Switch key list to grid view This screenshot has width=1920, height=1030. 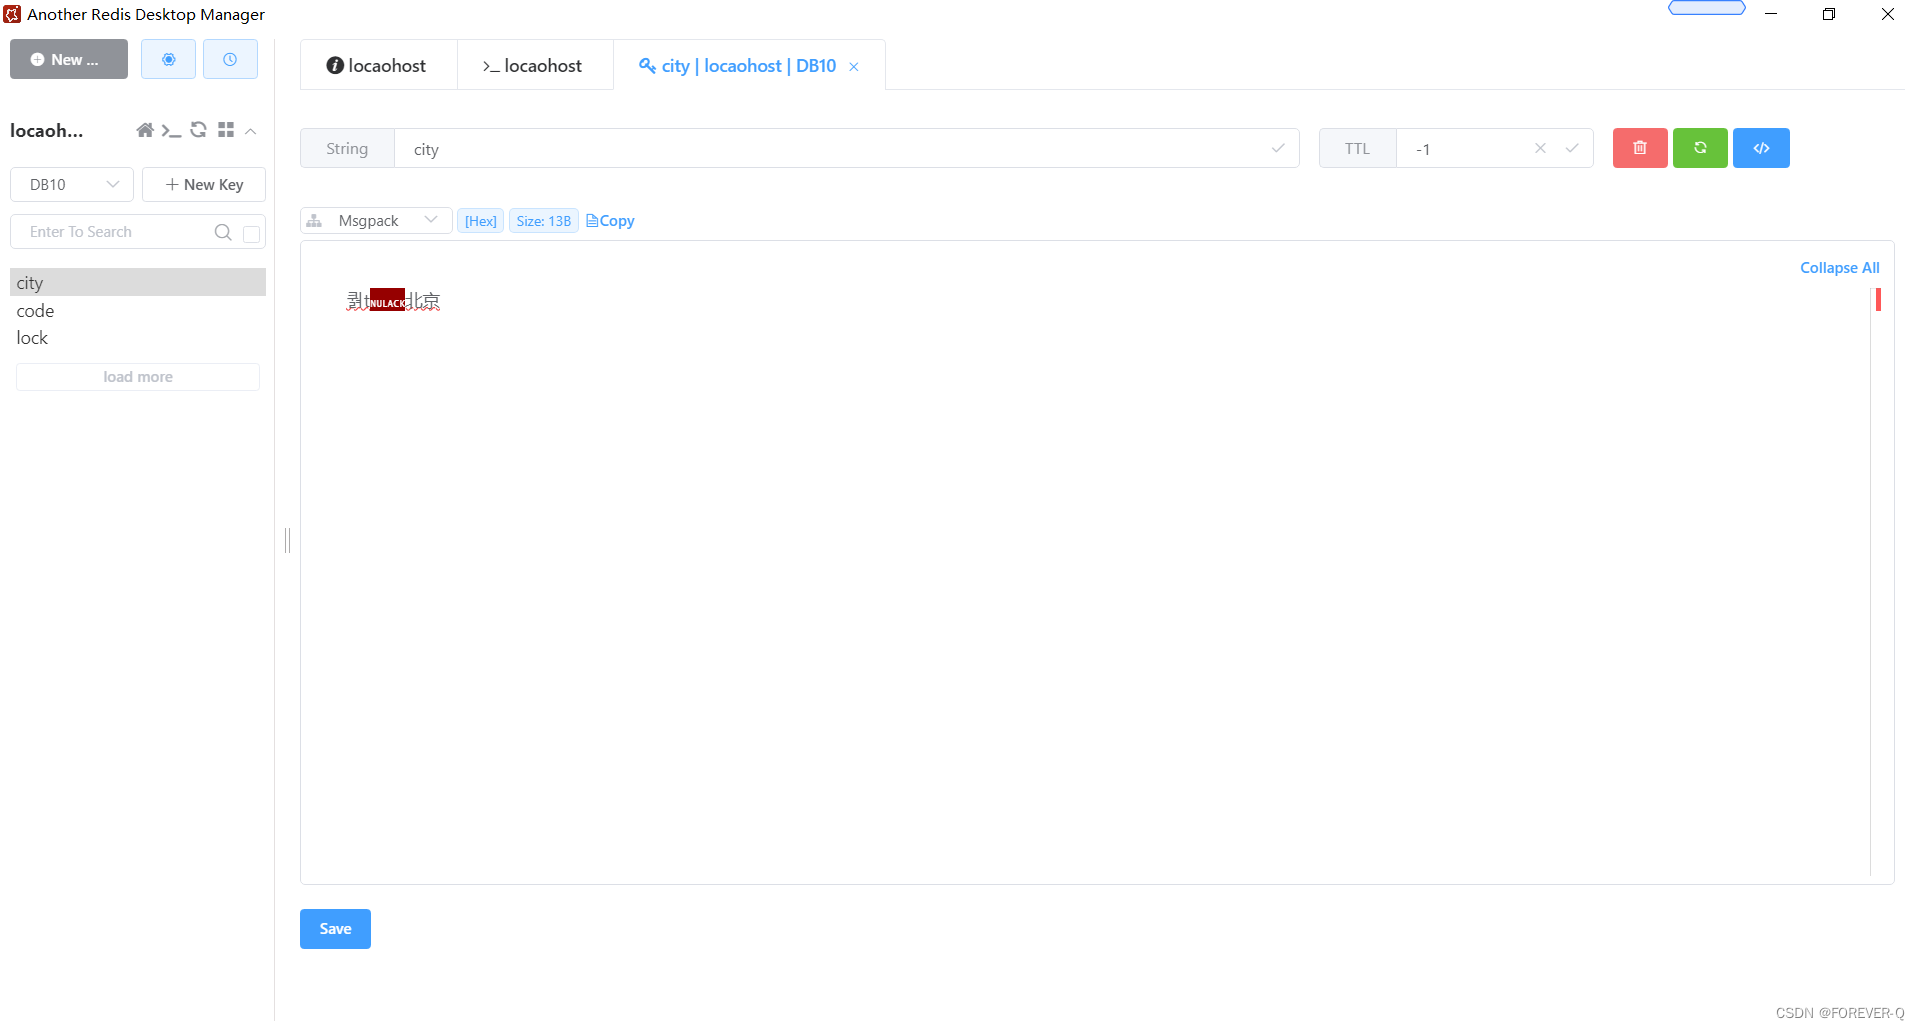225,130
